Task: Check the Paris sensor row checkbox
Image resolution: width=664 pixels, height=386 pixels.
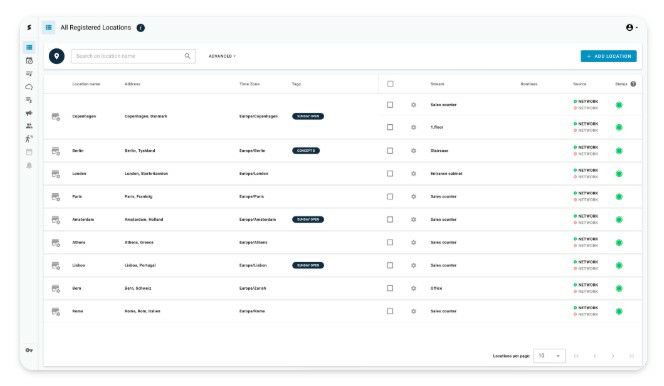Action: pyautogui.click(x=390, y=196)
